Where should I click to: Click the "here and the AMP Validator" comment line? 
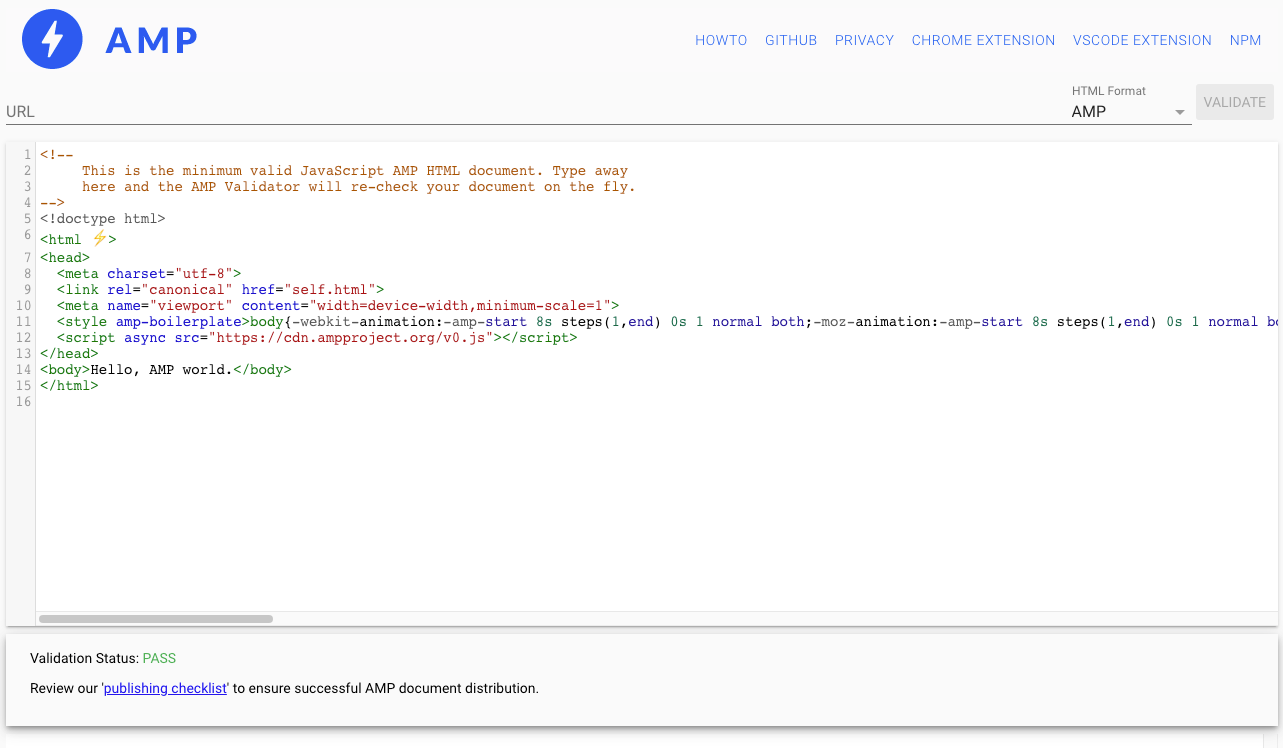[359, 186]
